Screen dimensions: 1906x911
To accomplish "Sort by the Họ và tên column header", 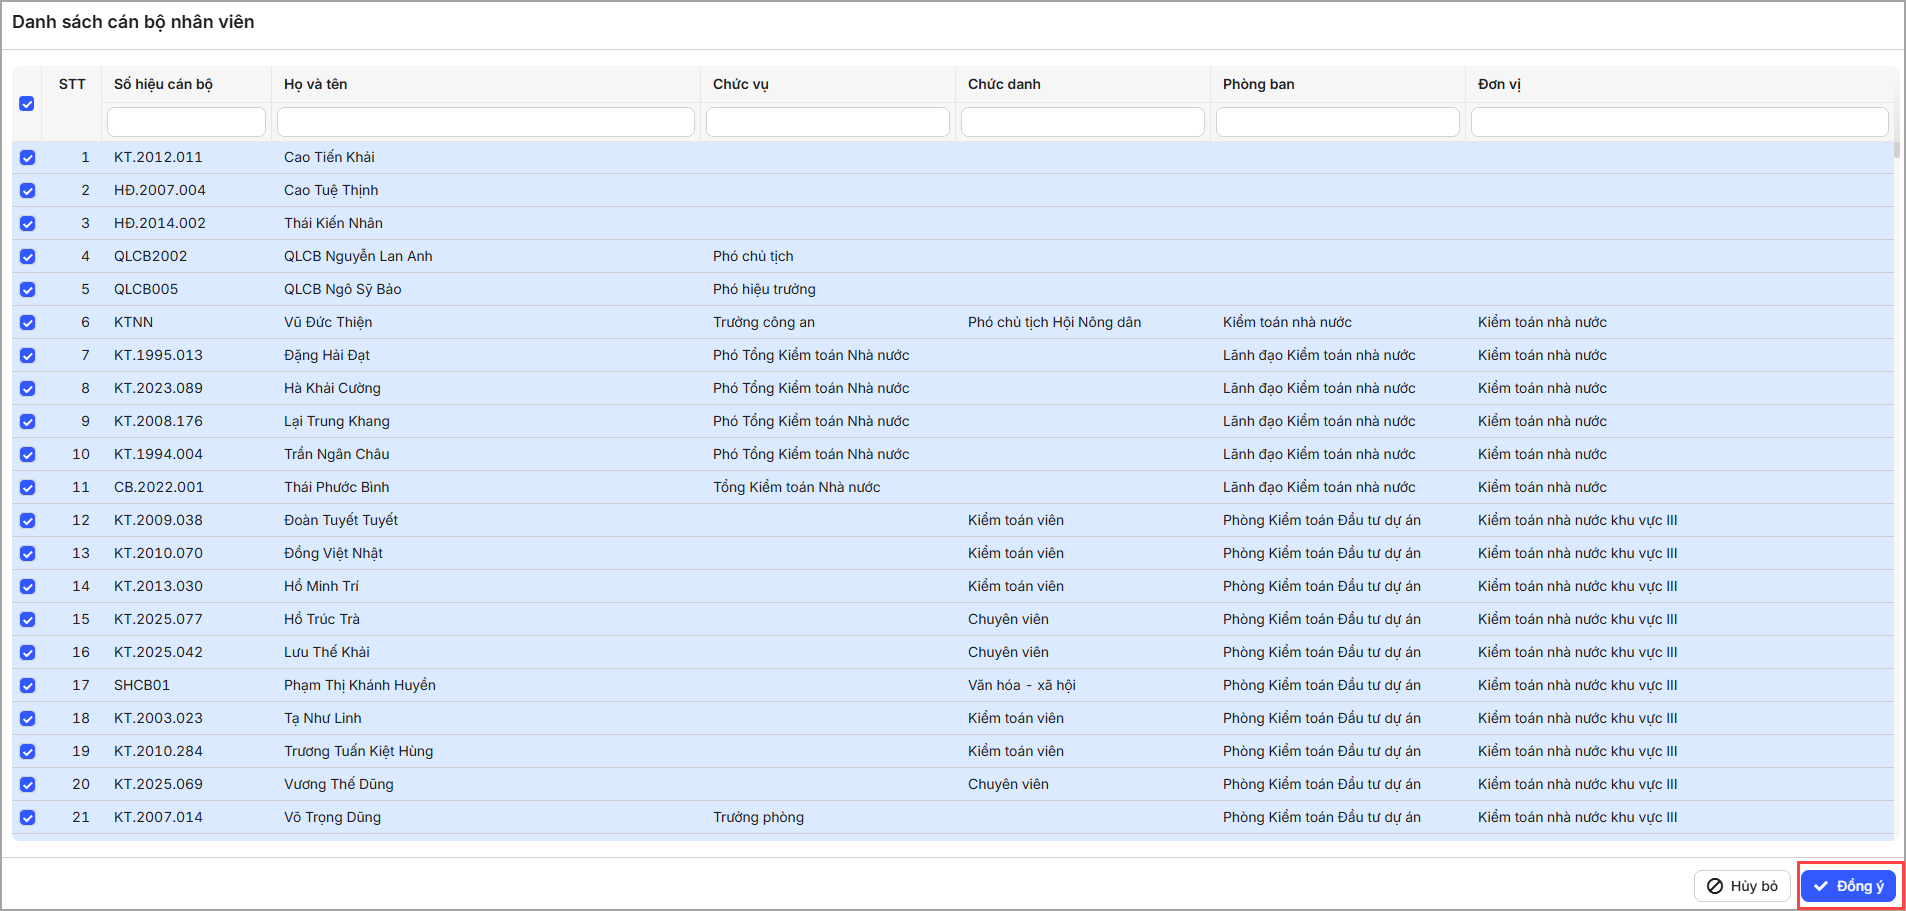I will tap(316, 84).
